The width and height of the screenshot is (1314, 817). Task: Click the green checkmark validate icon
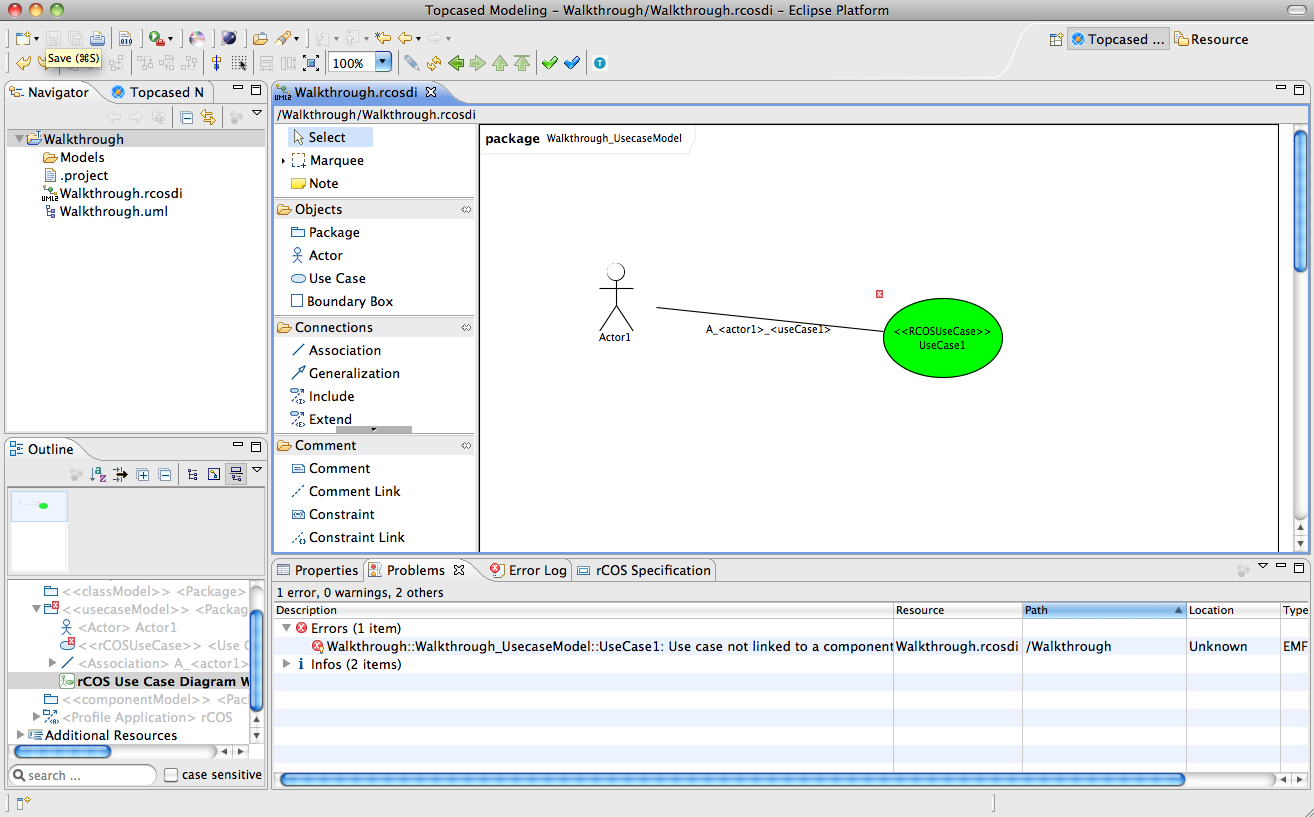click(549, 63)
